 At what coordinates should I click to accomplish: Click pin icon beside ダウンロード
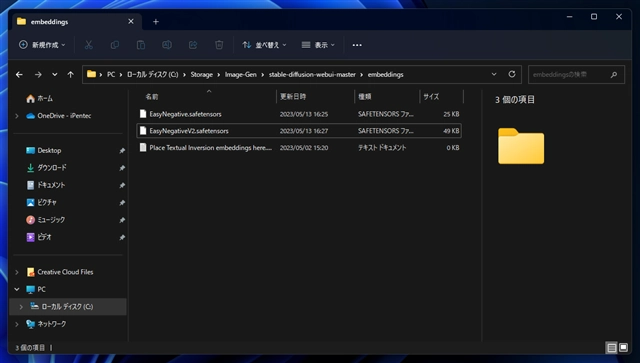(x=122, y=168)
